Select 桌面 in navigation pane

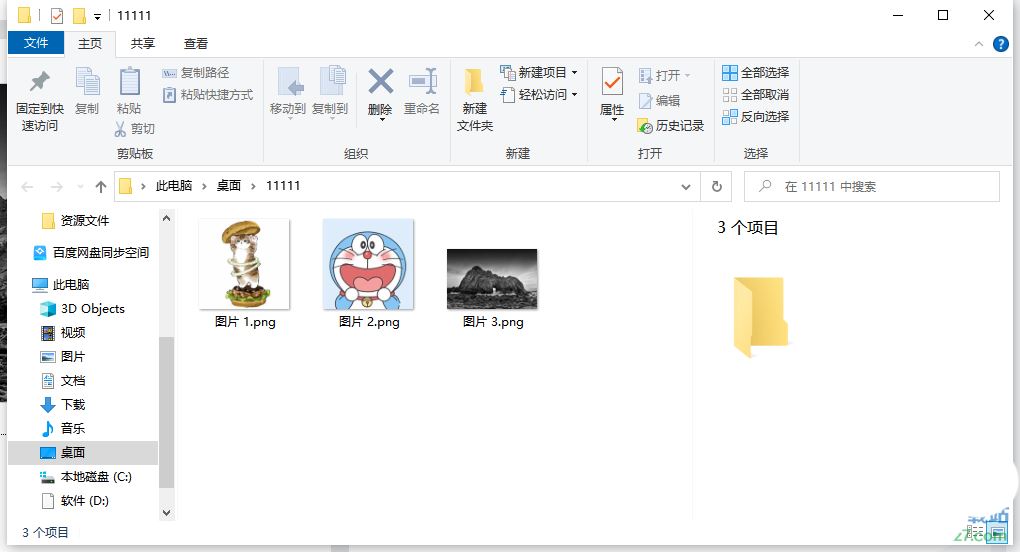click(83, 453)
